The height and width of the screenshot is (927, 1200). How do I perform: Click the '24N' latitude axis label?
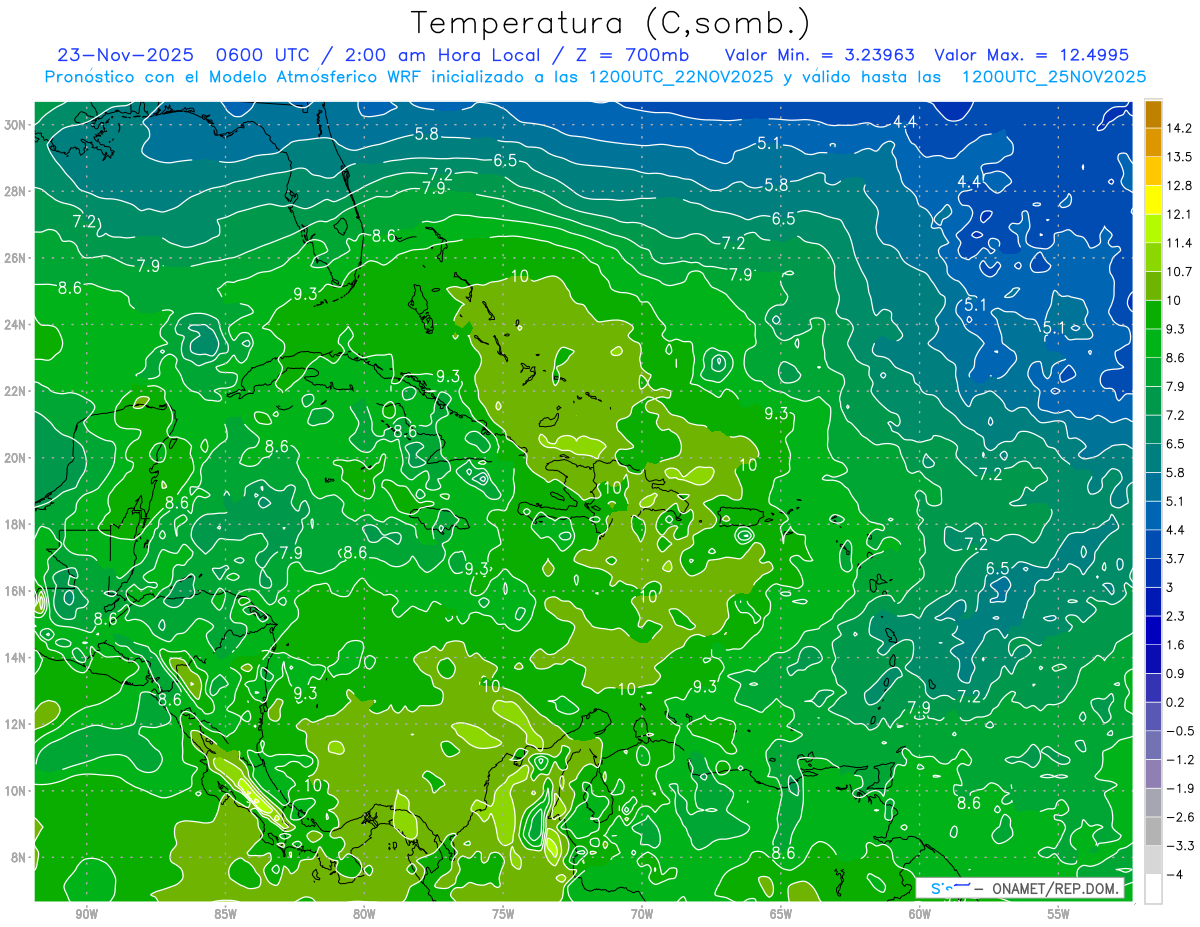(15, 324)
